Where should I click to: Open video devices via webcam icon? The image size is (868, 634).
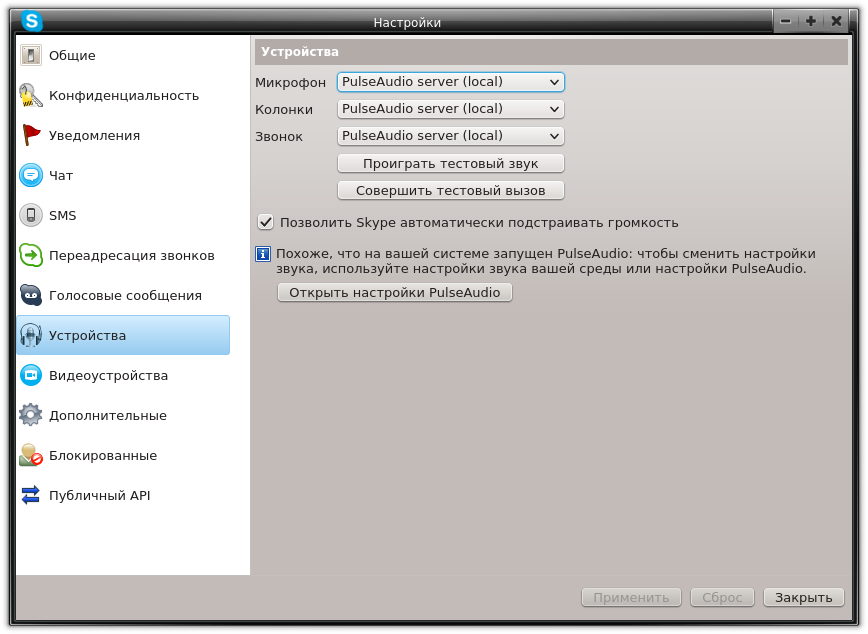pyautogui.click(x=31, y=375)
